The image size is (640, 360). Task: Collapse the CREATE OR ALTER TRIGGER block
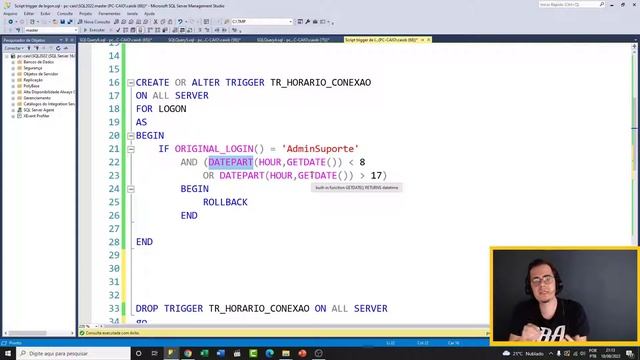click(x=131, y=82)
